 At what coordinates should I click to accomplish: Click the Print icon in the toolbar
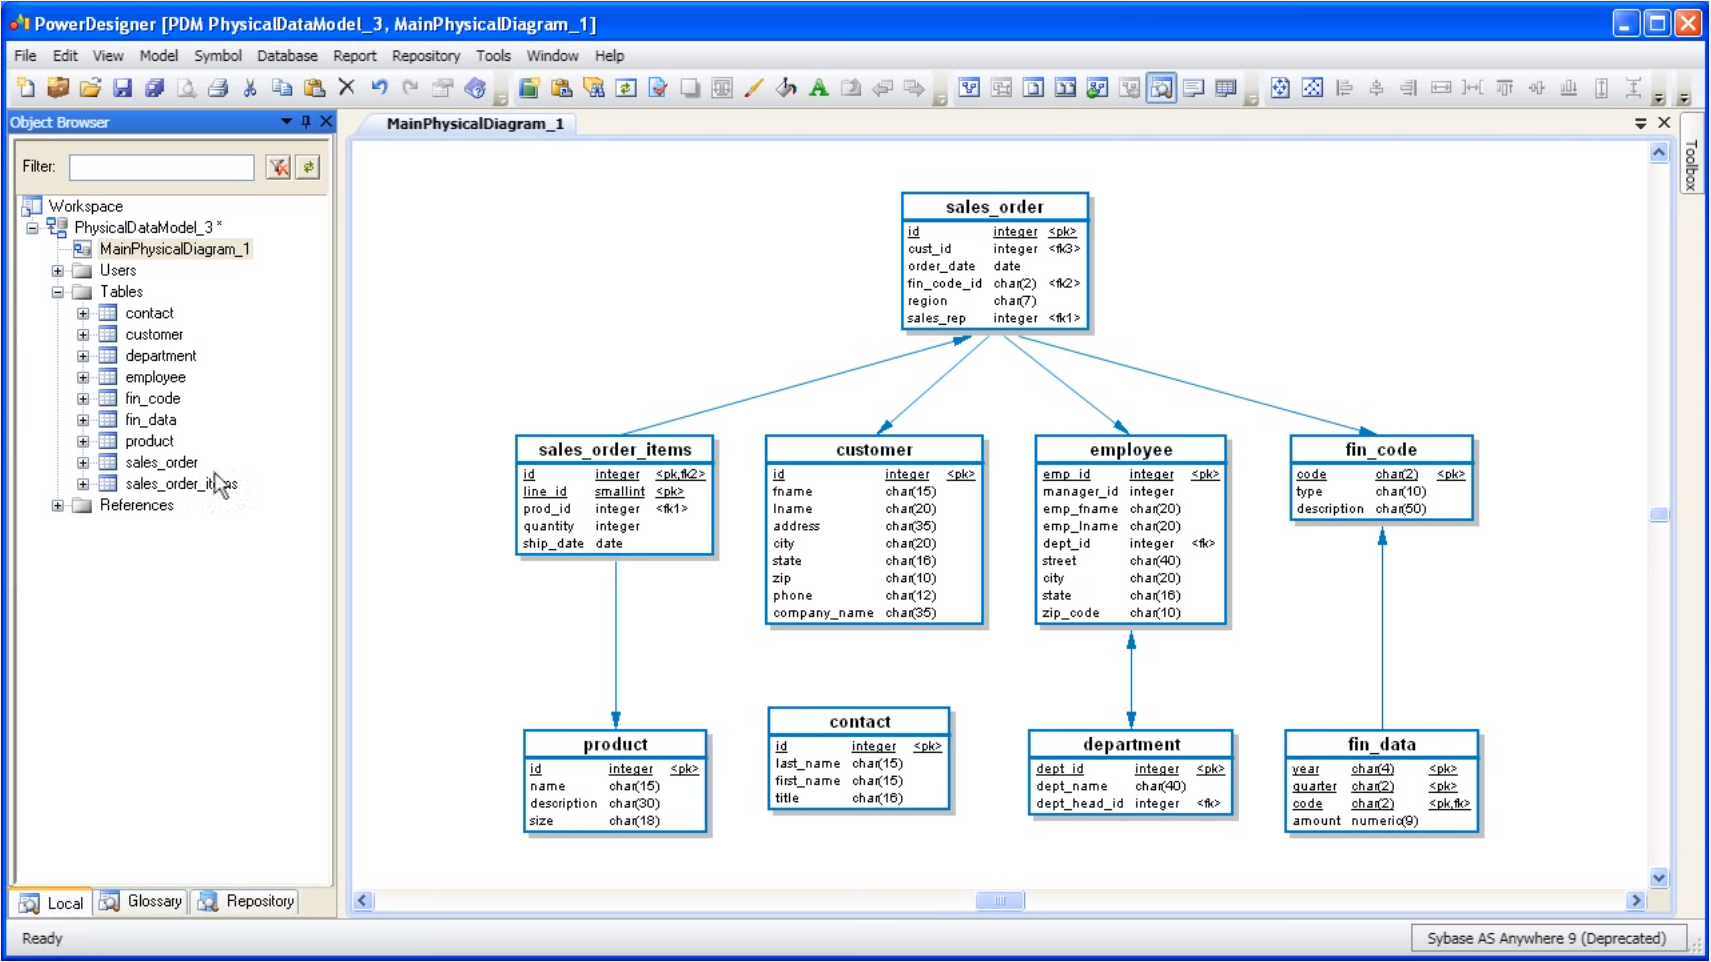[x=218, y=88]
